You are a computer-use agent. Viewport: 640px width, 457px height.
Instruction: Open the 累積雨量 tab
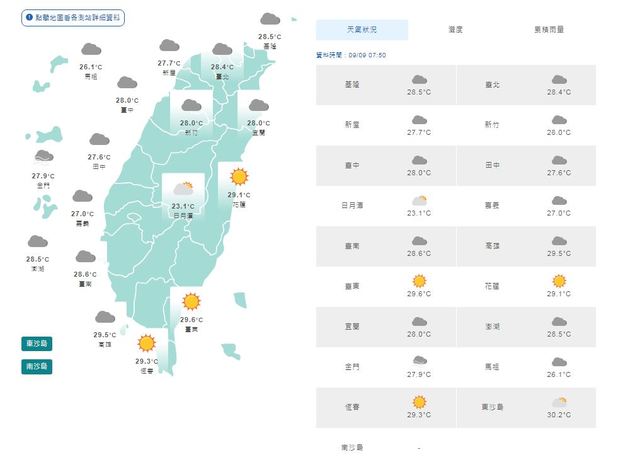click(548, 30)
